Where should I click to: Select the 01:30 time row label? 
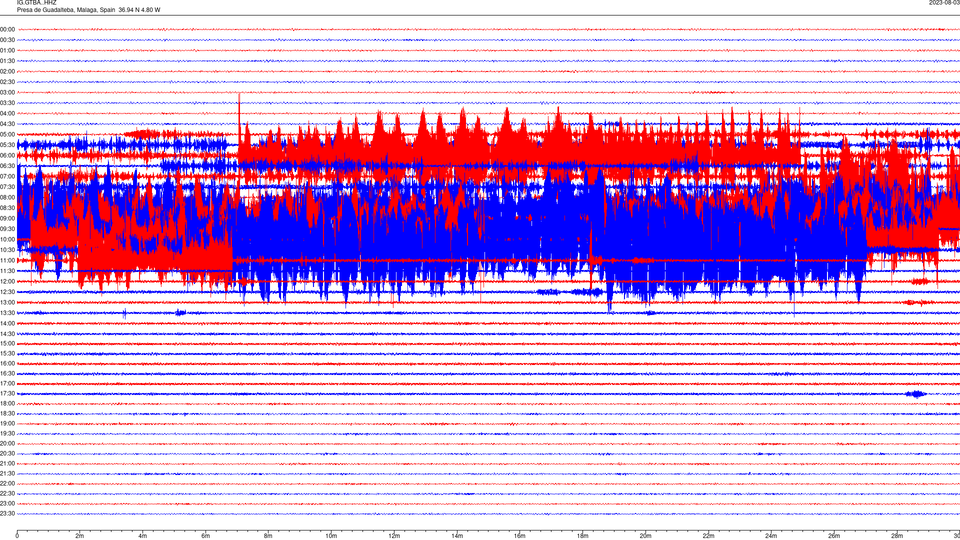pyautogui.click(x=7, y=61)
